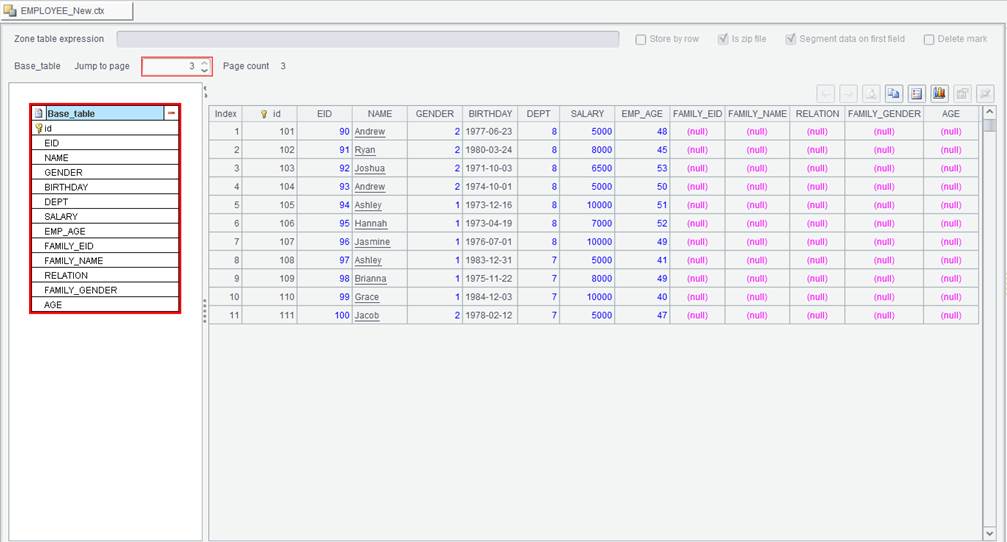Image resolution: width=1007 pixels, height=542 pixels.
Task: Select the FAMILY_NAME field in Base_table
Action: tap(105, 261)
